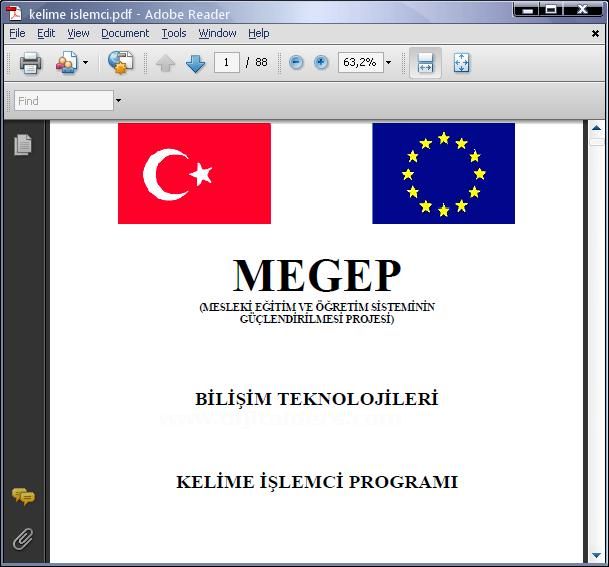Open the File menu
The height and width of the screenshot is (567, 609).
point(17,33)
